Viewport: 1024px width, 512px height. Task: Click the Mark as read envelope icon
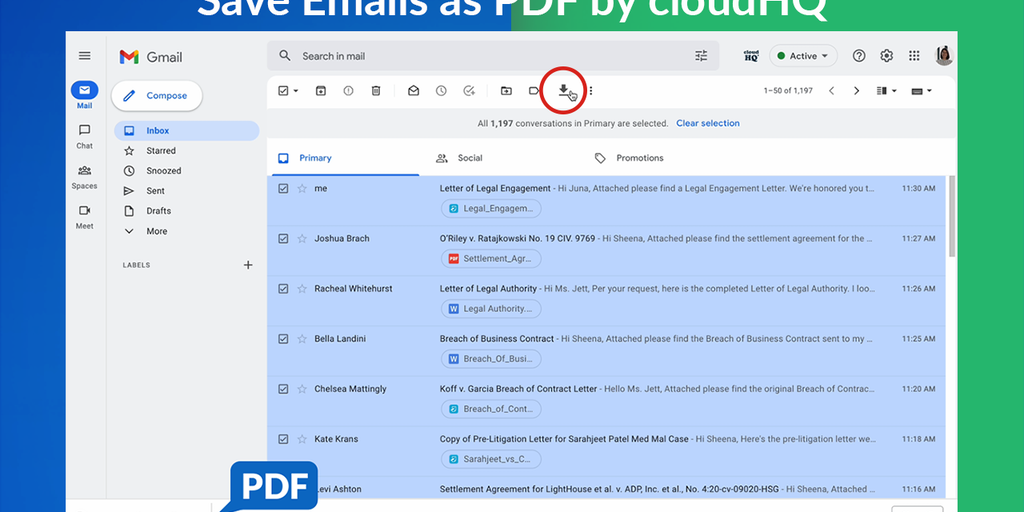(x=413, y=91)
